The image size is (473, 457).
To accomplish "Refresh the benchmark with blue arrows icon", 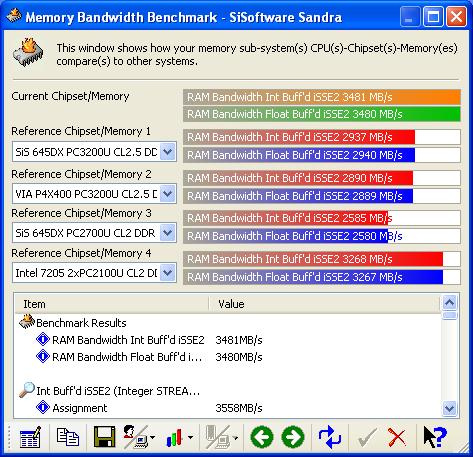I will point(330,437).
